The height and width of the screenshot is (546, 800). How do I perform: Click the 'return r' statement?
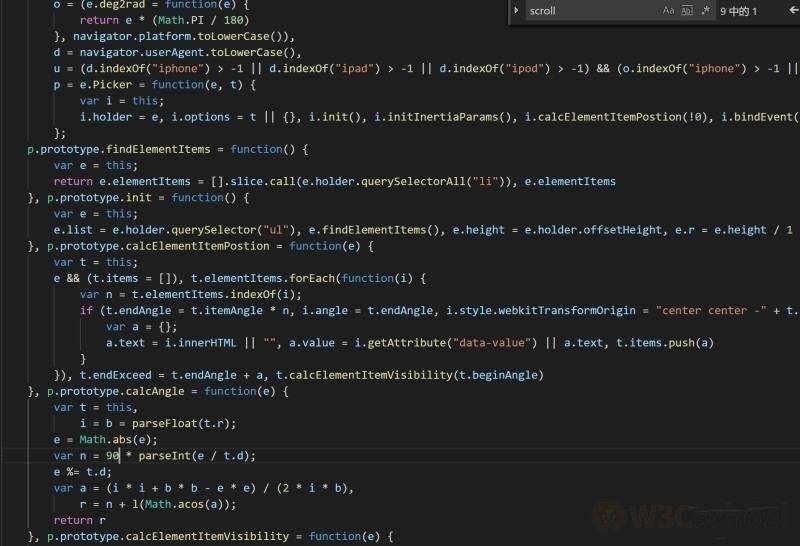point(80,520)
